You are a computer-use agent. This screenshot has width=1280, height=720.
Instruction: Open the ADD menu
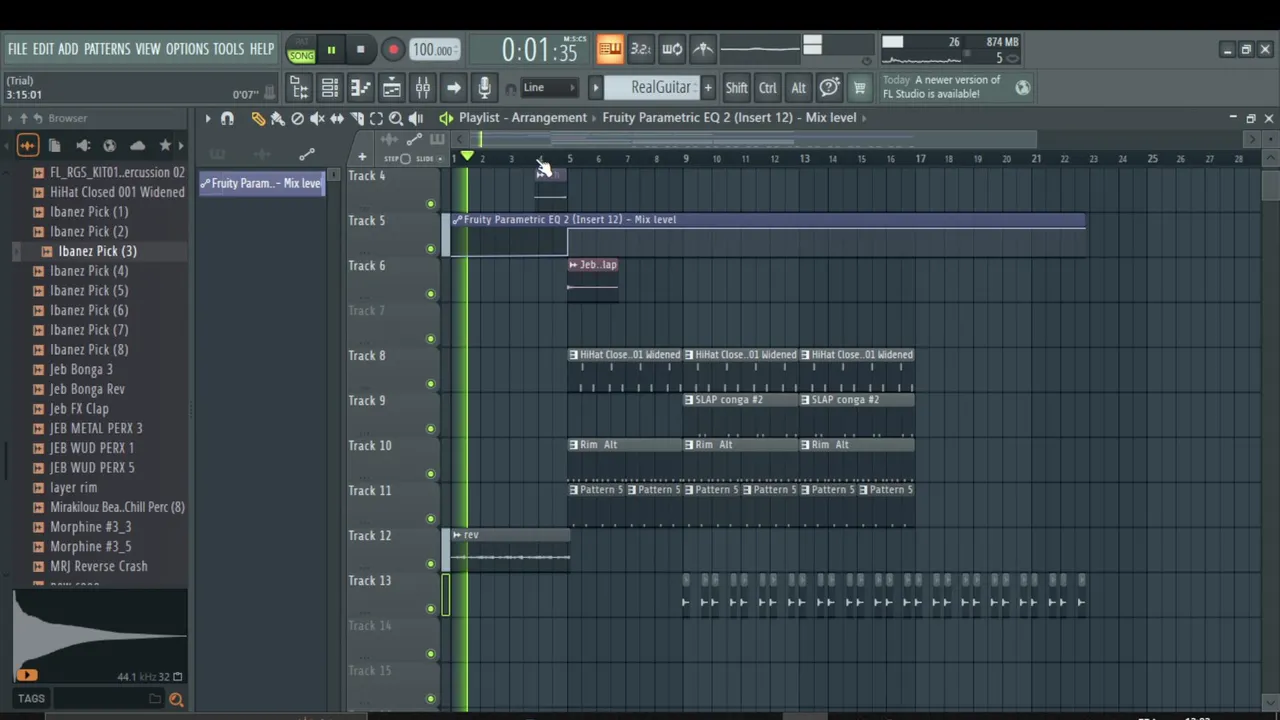(68, 49)
